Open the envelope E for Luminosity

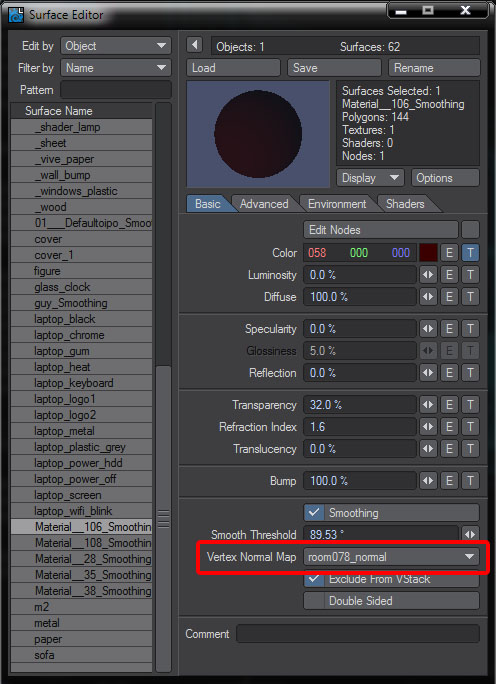pyautogui.click(x=449, y=275)
